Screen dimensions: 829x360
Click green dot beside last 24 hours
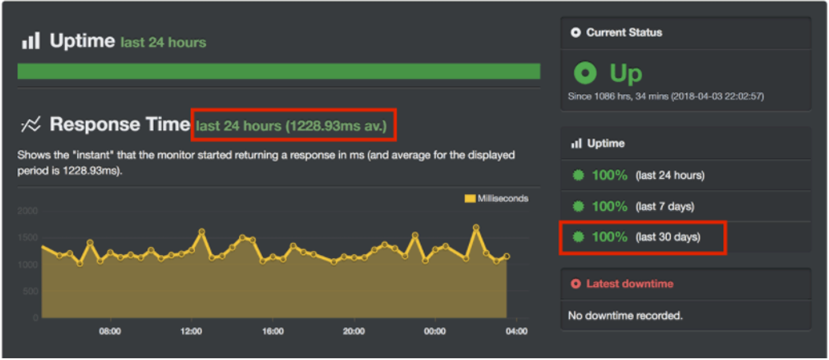point(578,176)
